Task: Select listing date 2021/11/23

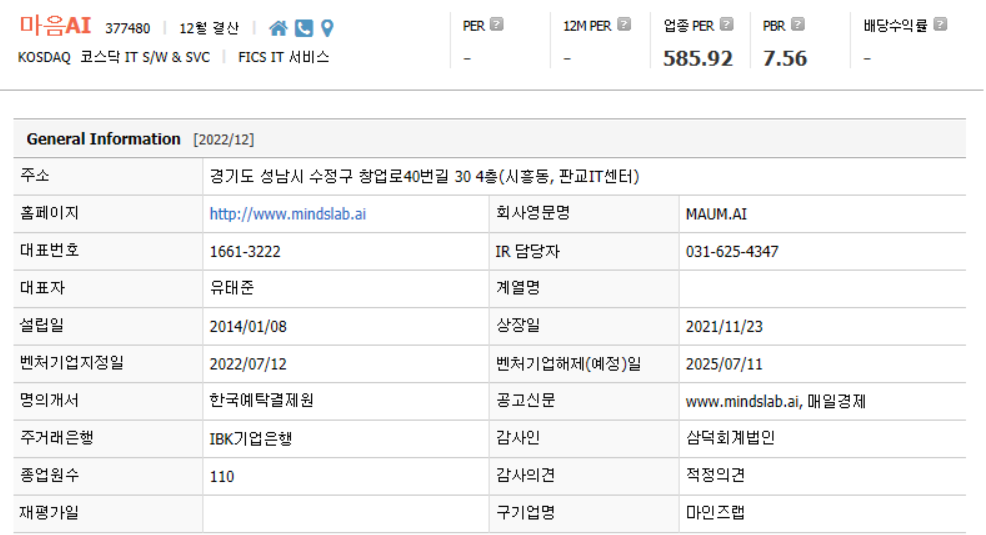Action: coord(724,327)
